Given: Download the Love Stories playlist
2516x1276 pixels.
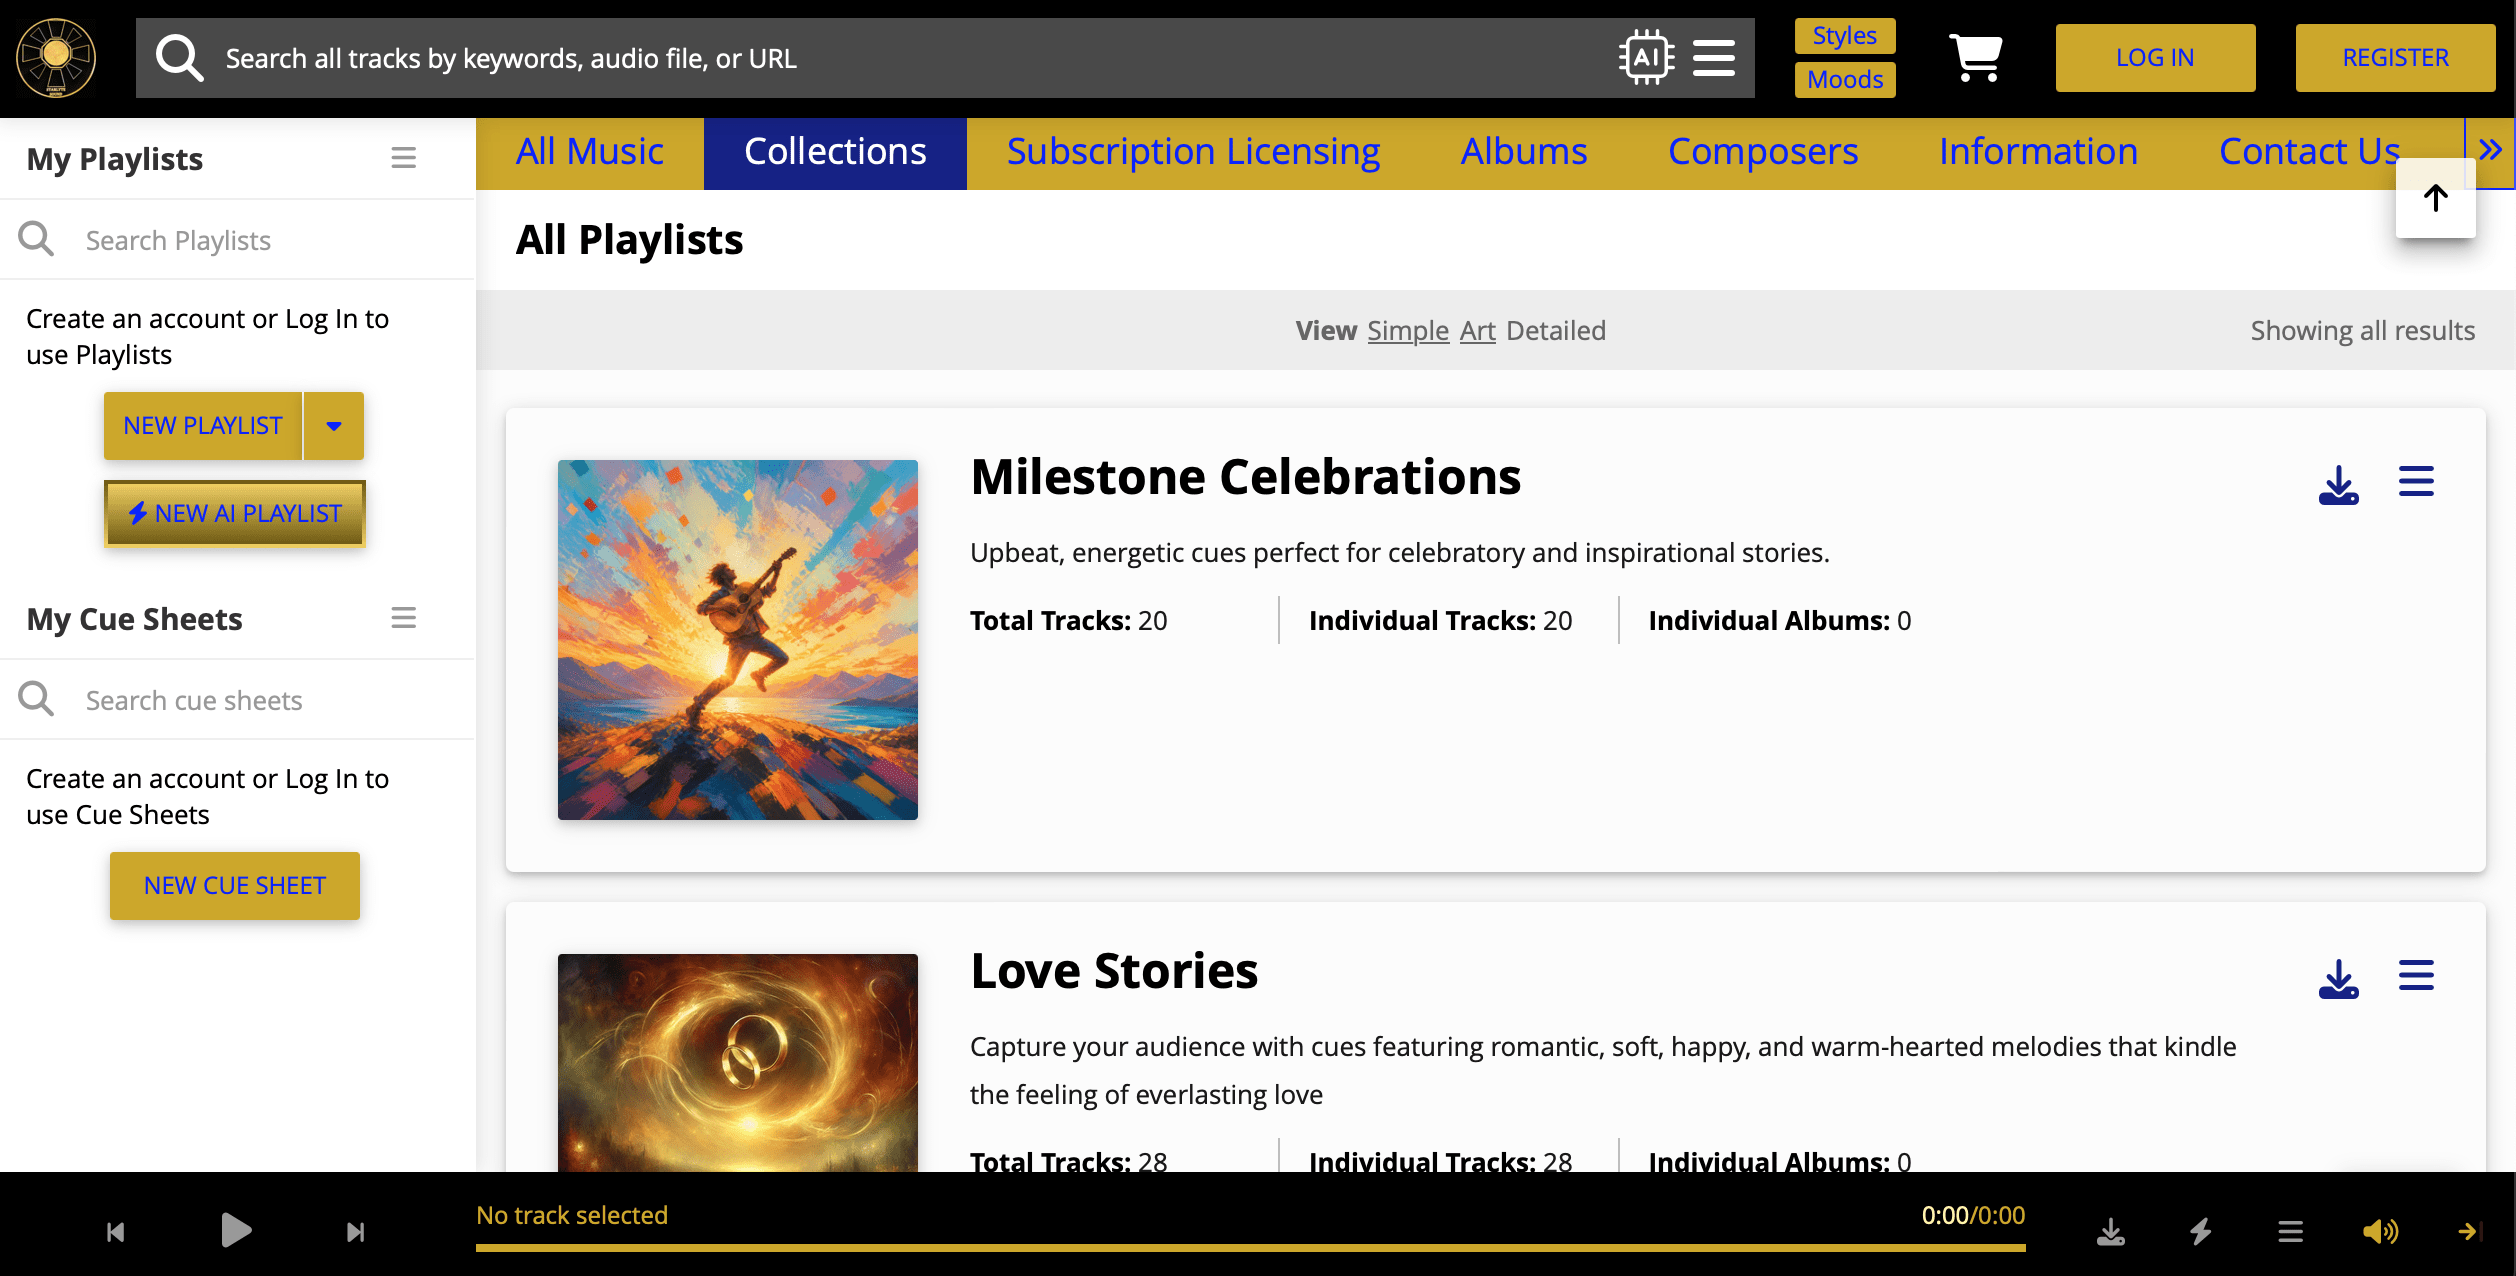Looking at the screenshot, I should tap(2338, 978).
